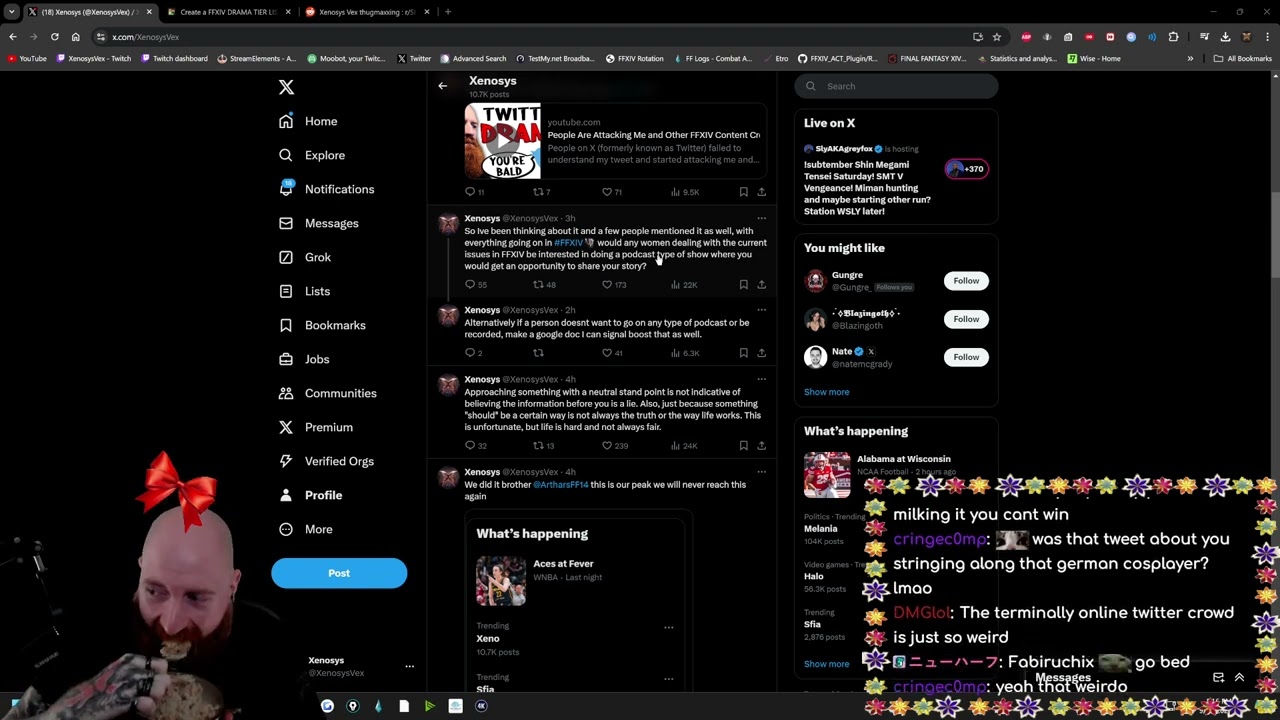This screenshot has width=1280, height=720.
Task: Bookmark this page with the star icon
Action: pyautogui.click(x=996, y=37)
